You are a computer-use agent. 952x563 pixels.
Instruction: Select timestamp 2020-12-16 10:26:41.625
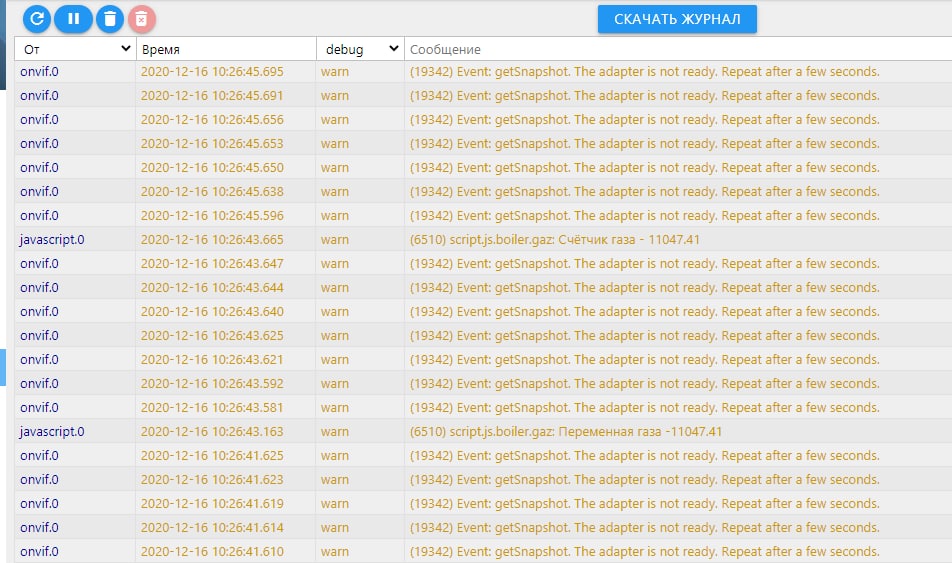[x=212, y=456]
